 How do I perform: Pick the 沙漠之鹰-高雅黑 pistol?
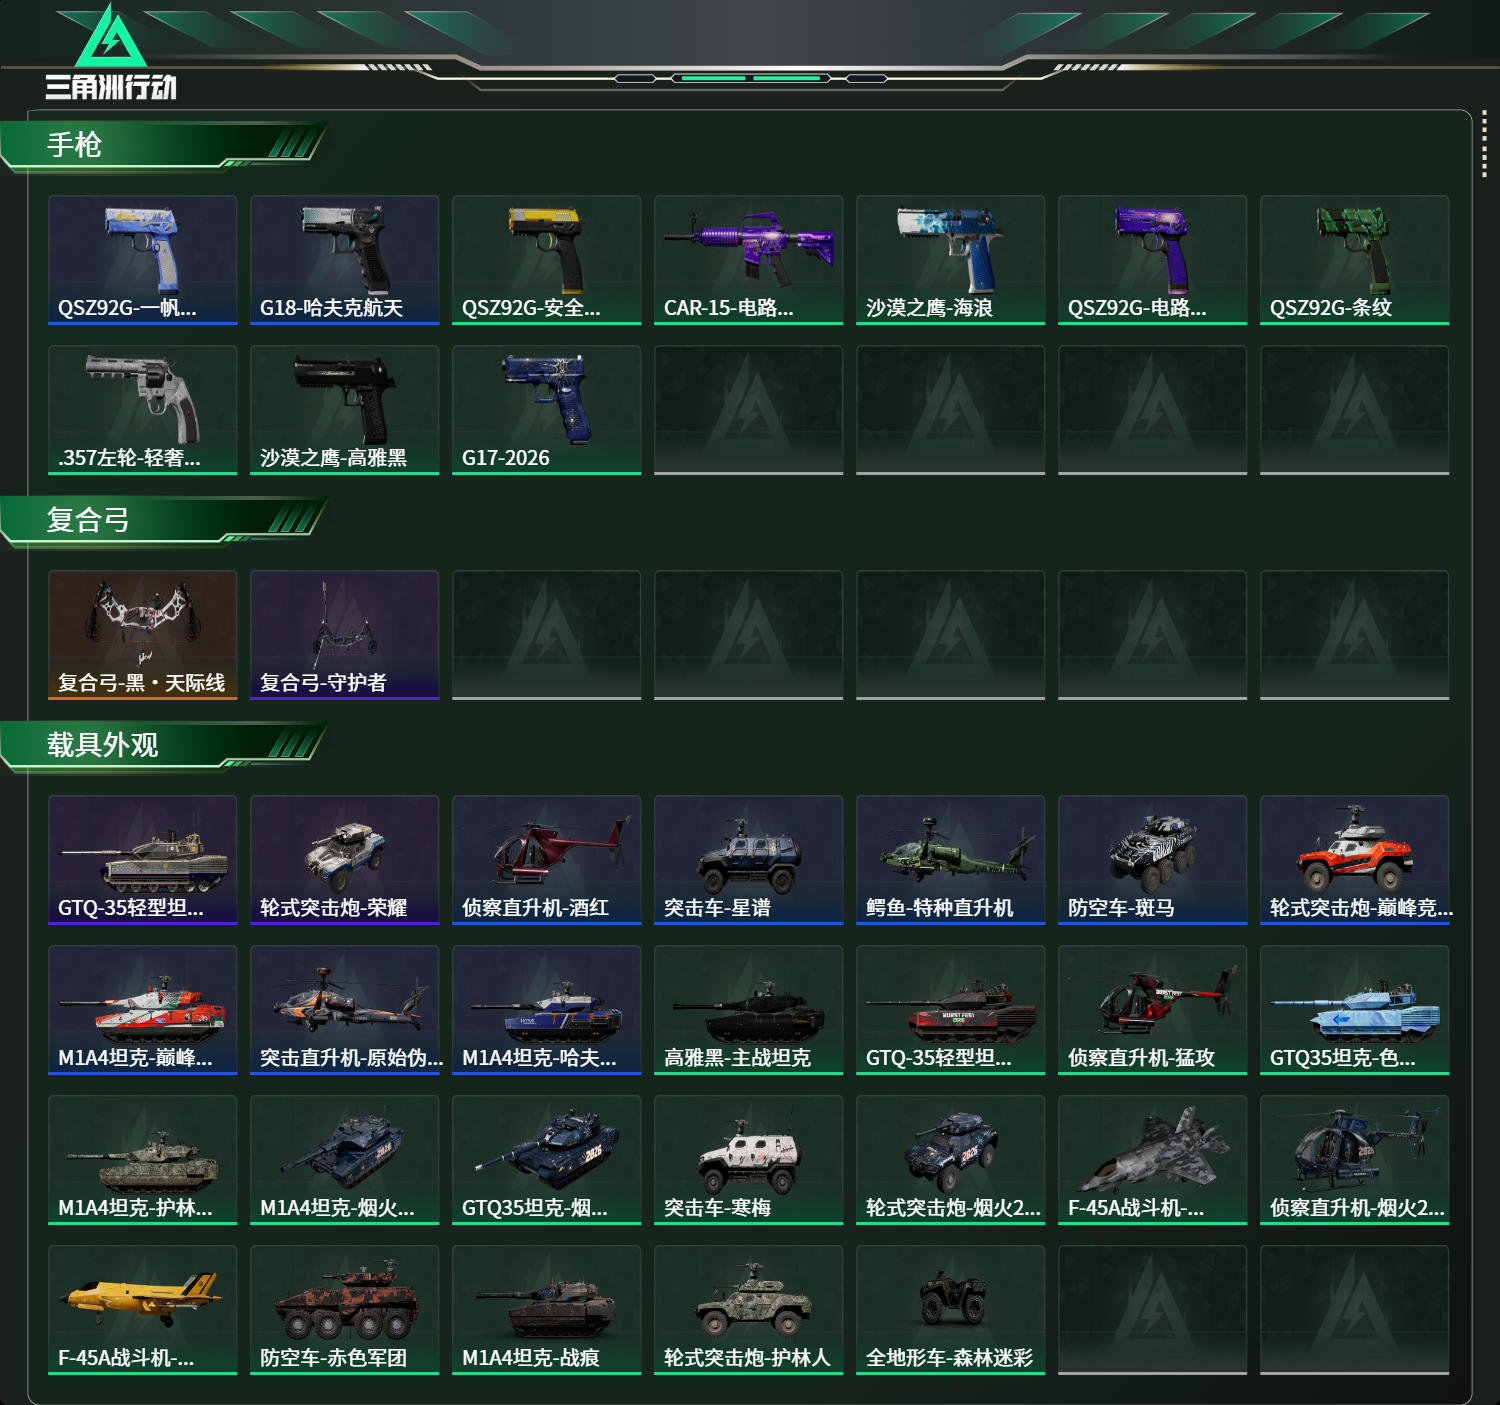click(x=344, y=410)
